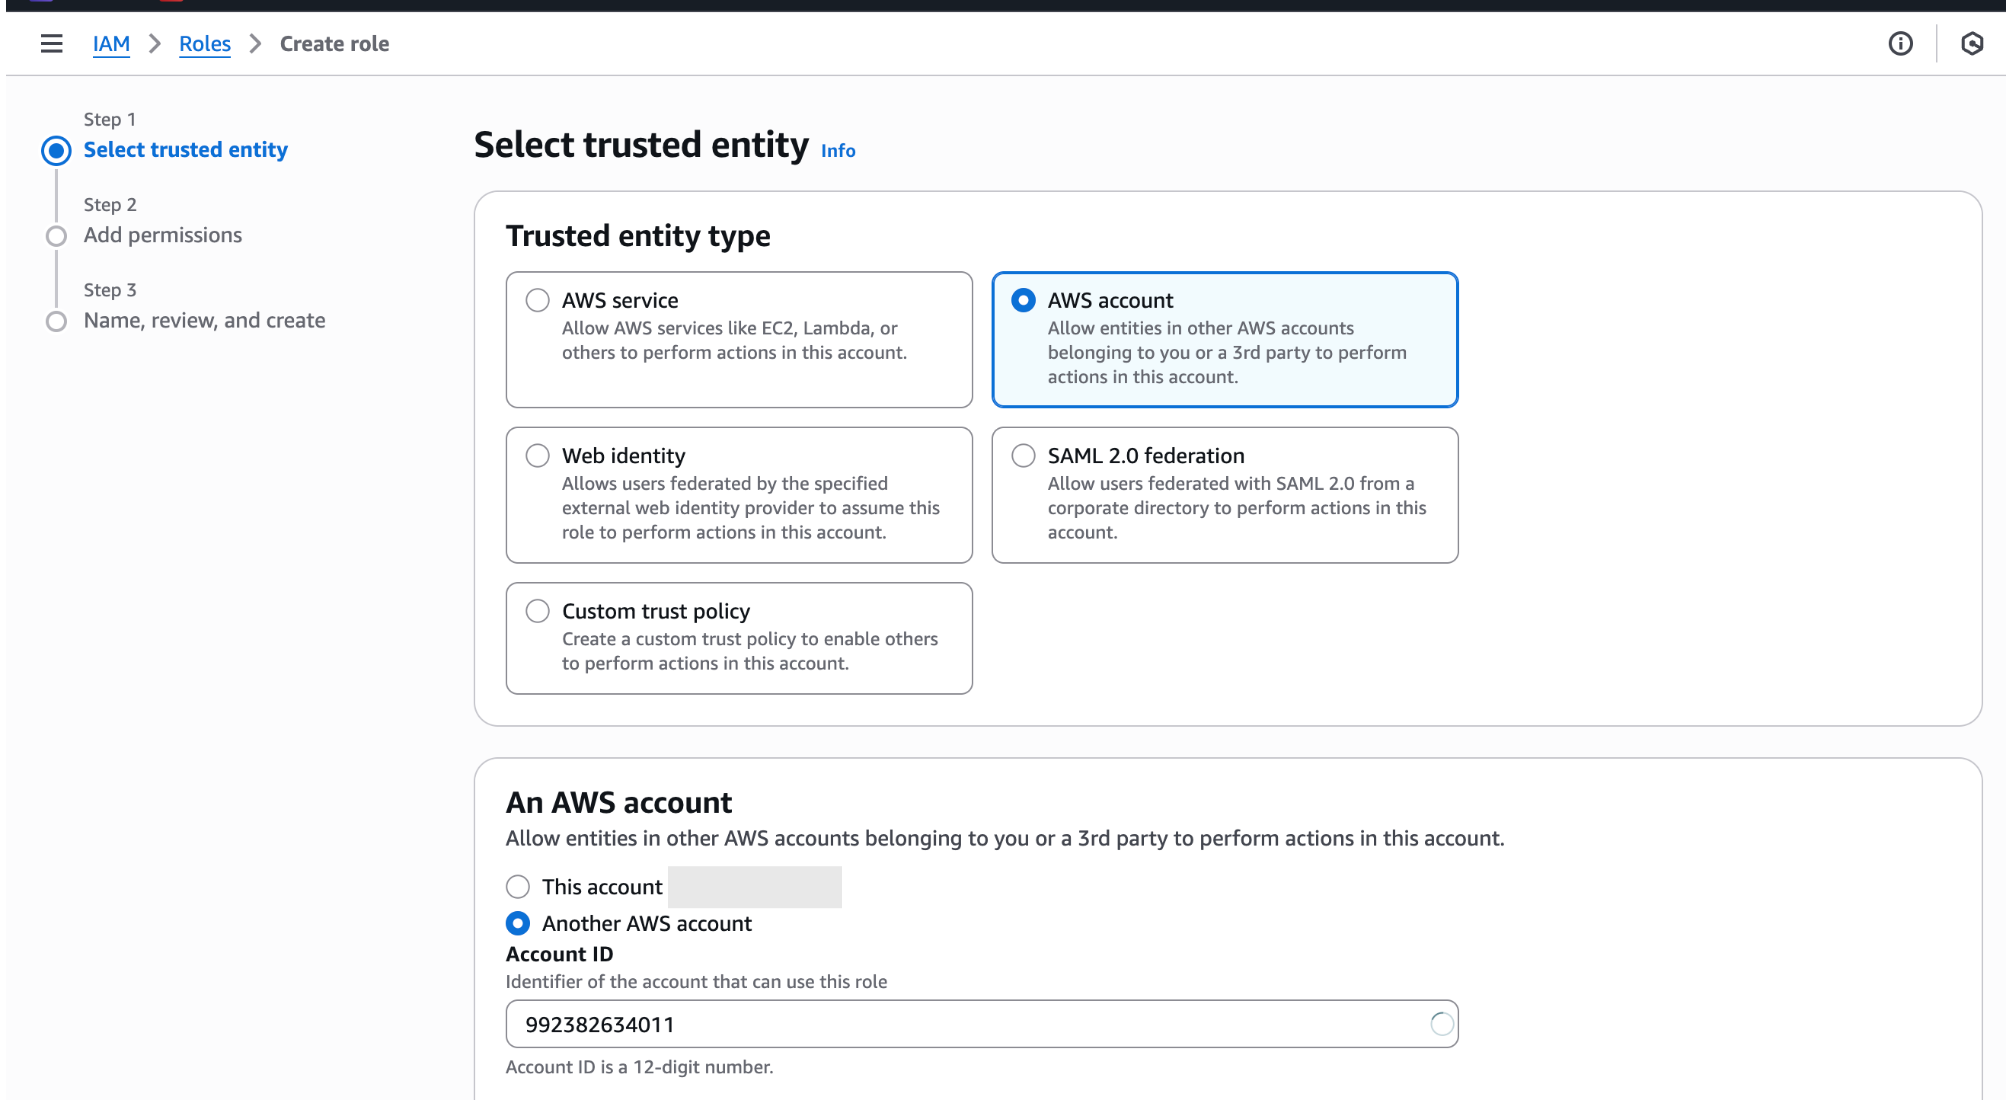The width and height of the screenshot is (2006, 1100).
Task: Click the Step 1 progress circle indicator
Action: point(56,150)
